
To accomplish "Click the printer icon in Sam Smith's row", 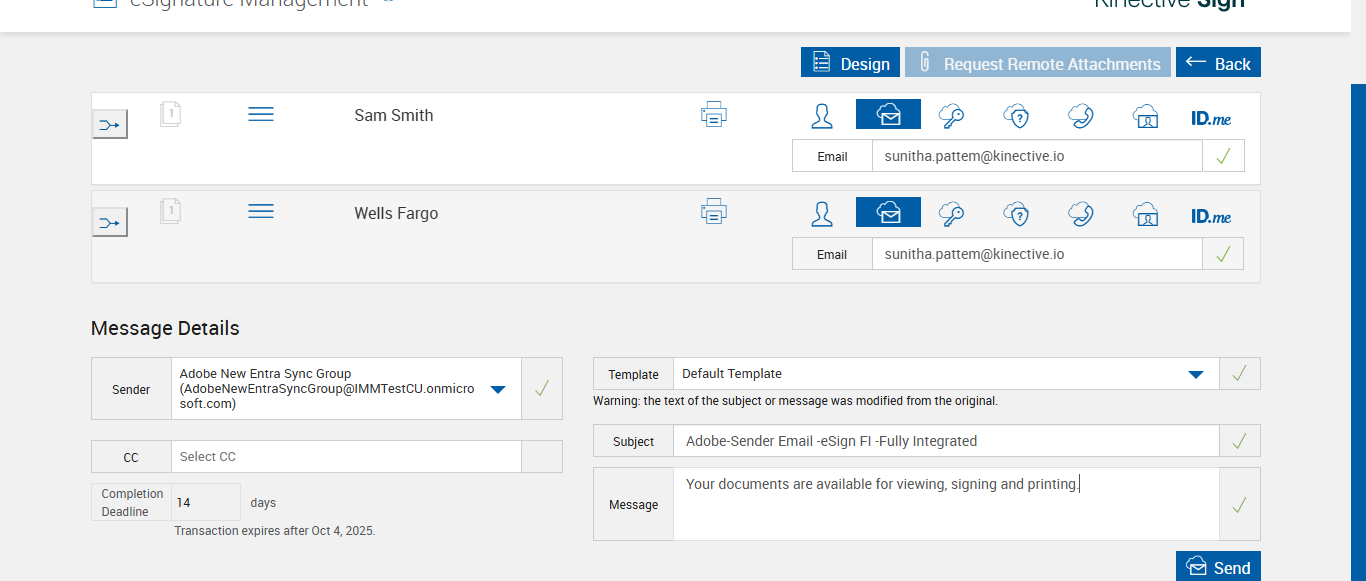I will point(713,115).
